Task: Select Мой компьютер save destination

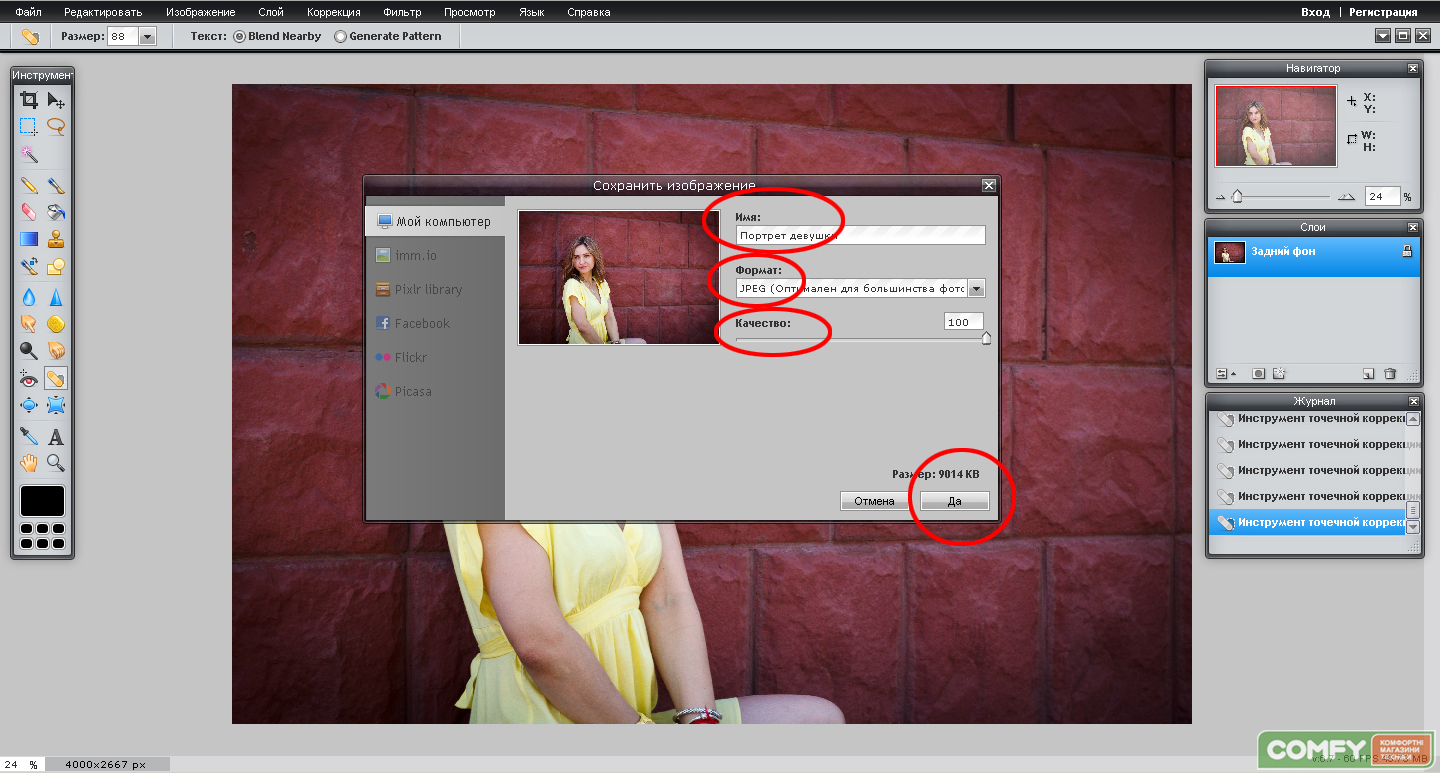Action: coord(435,221)
